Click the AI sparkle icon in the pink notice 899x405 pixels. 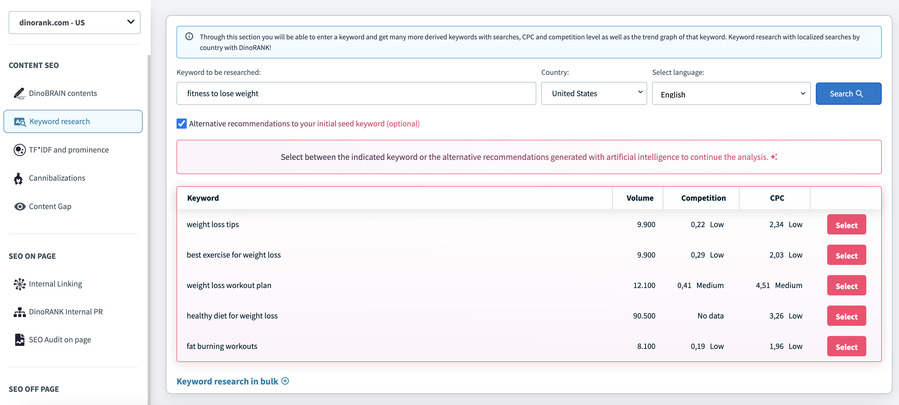tap(774, 157)
